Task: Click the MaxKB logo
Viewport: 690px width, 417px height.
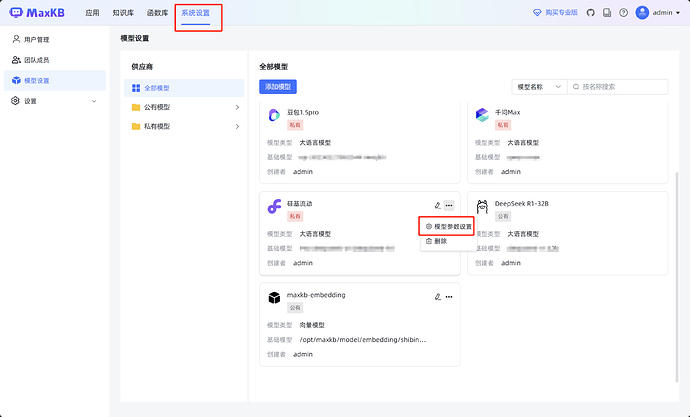Action: [x=37, y=13]
